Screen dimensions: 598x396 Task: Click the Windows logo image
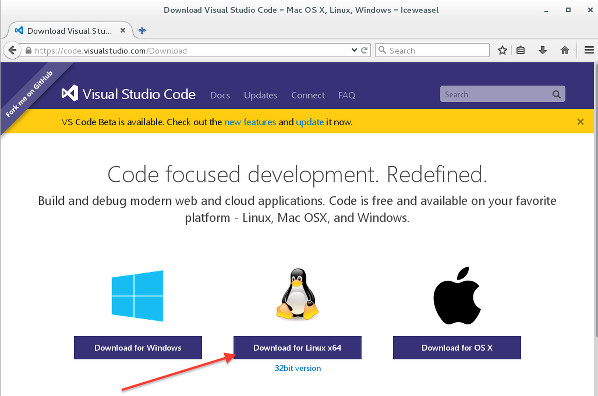coord(137,296)
